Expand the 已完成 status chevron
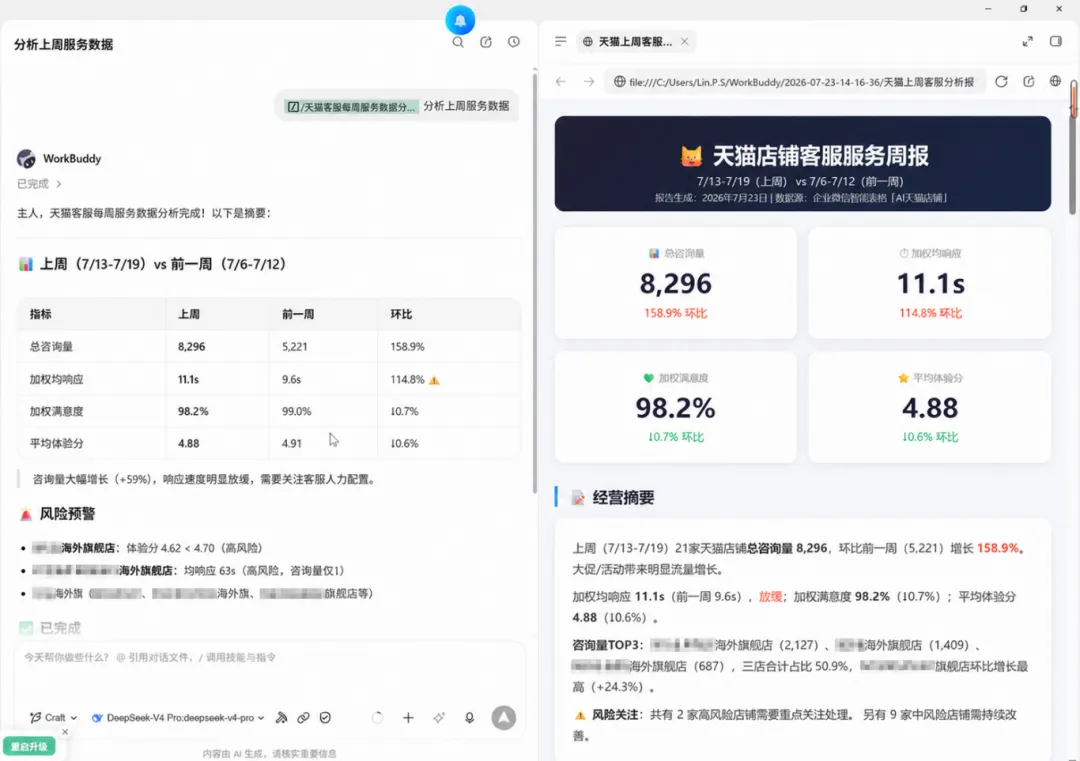This screenshot has width=1080, height=761. coord(59,184)
